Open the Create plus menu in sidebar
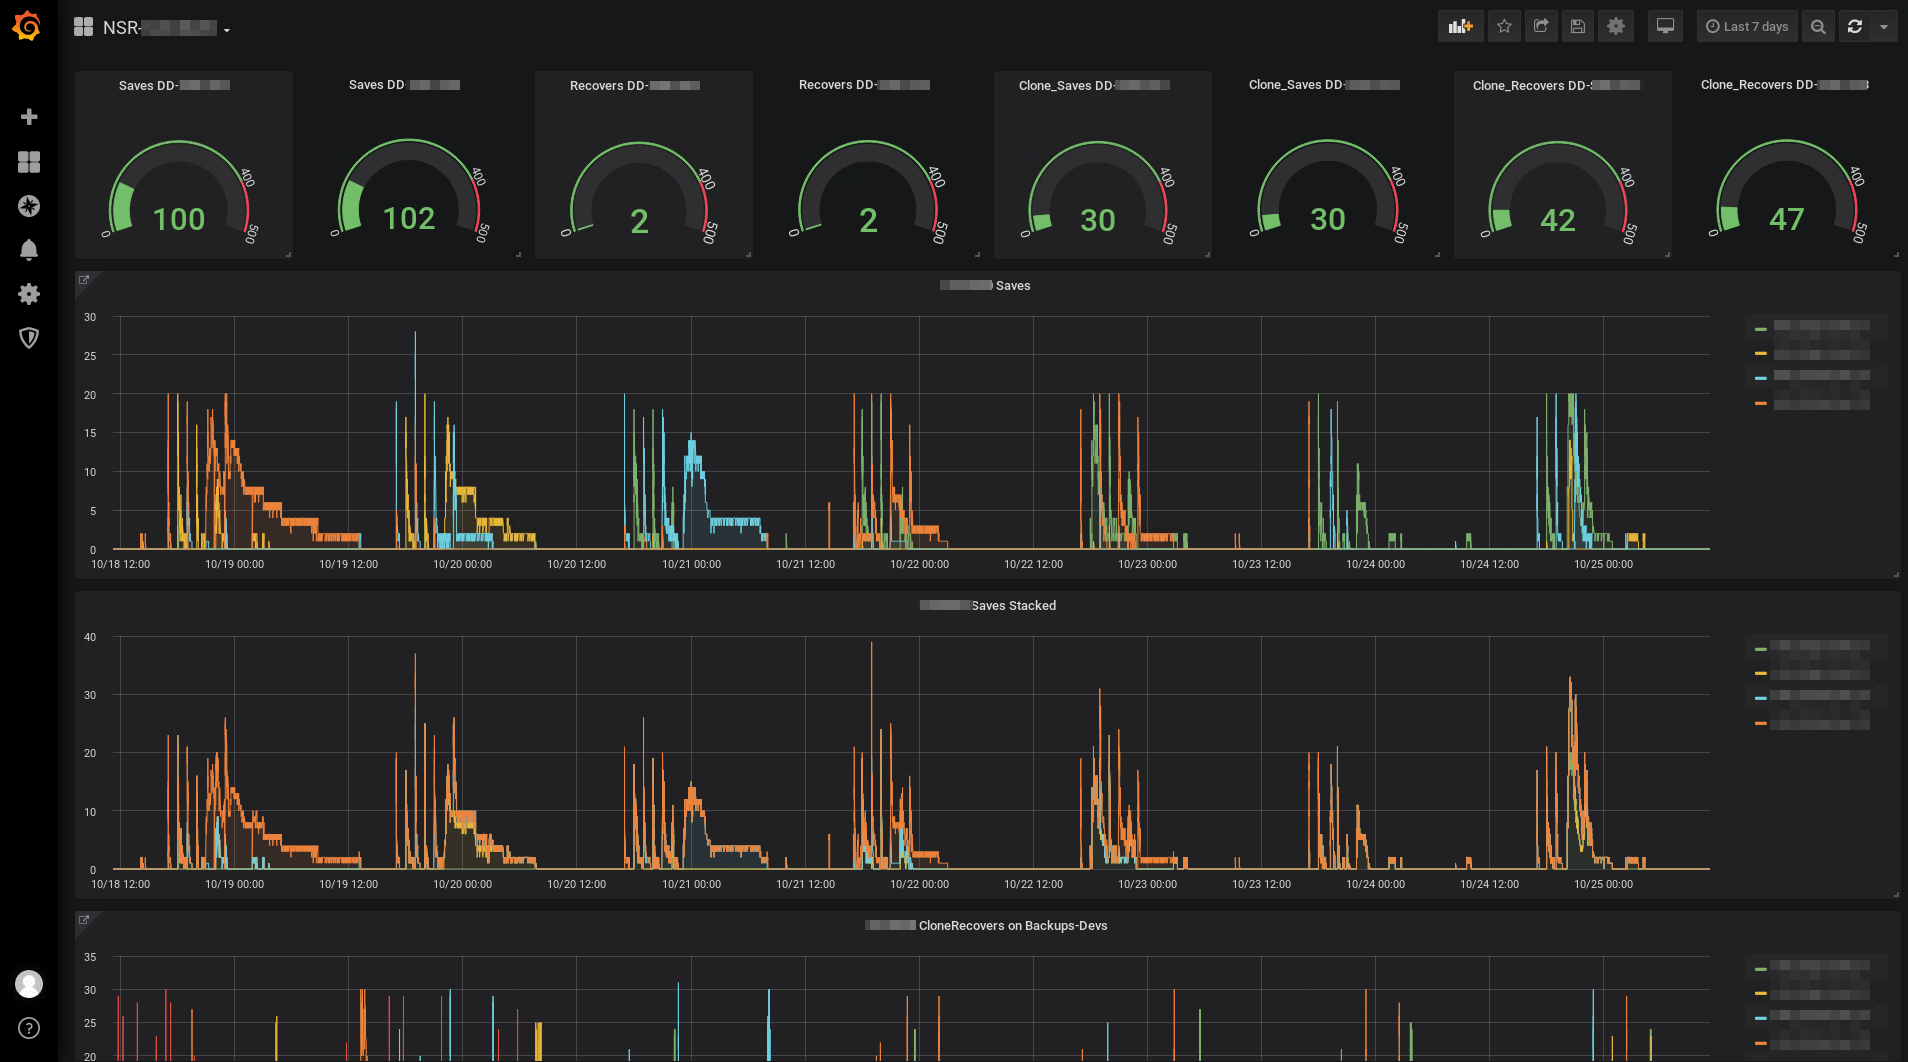The image size is (1908, 1062). pos(29,117)
